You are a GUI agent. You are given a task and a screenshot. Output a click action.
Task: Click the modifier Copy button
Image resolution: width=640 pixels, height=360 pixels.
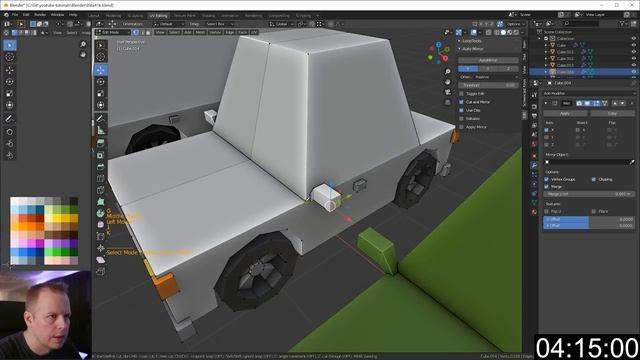pos(612,113)
